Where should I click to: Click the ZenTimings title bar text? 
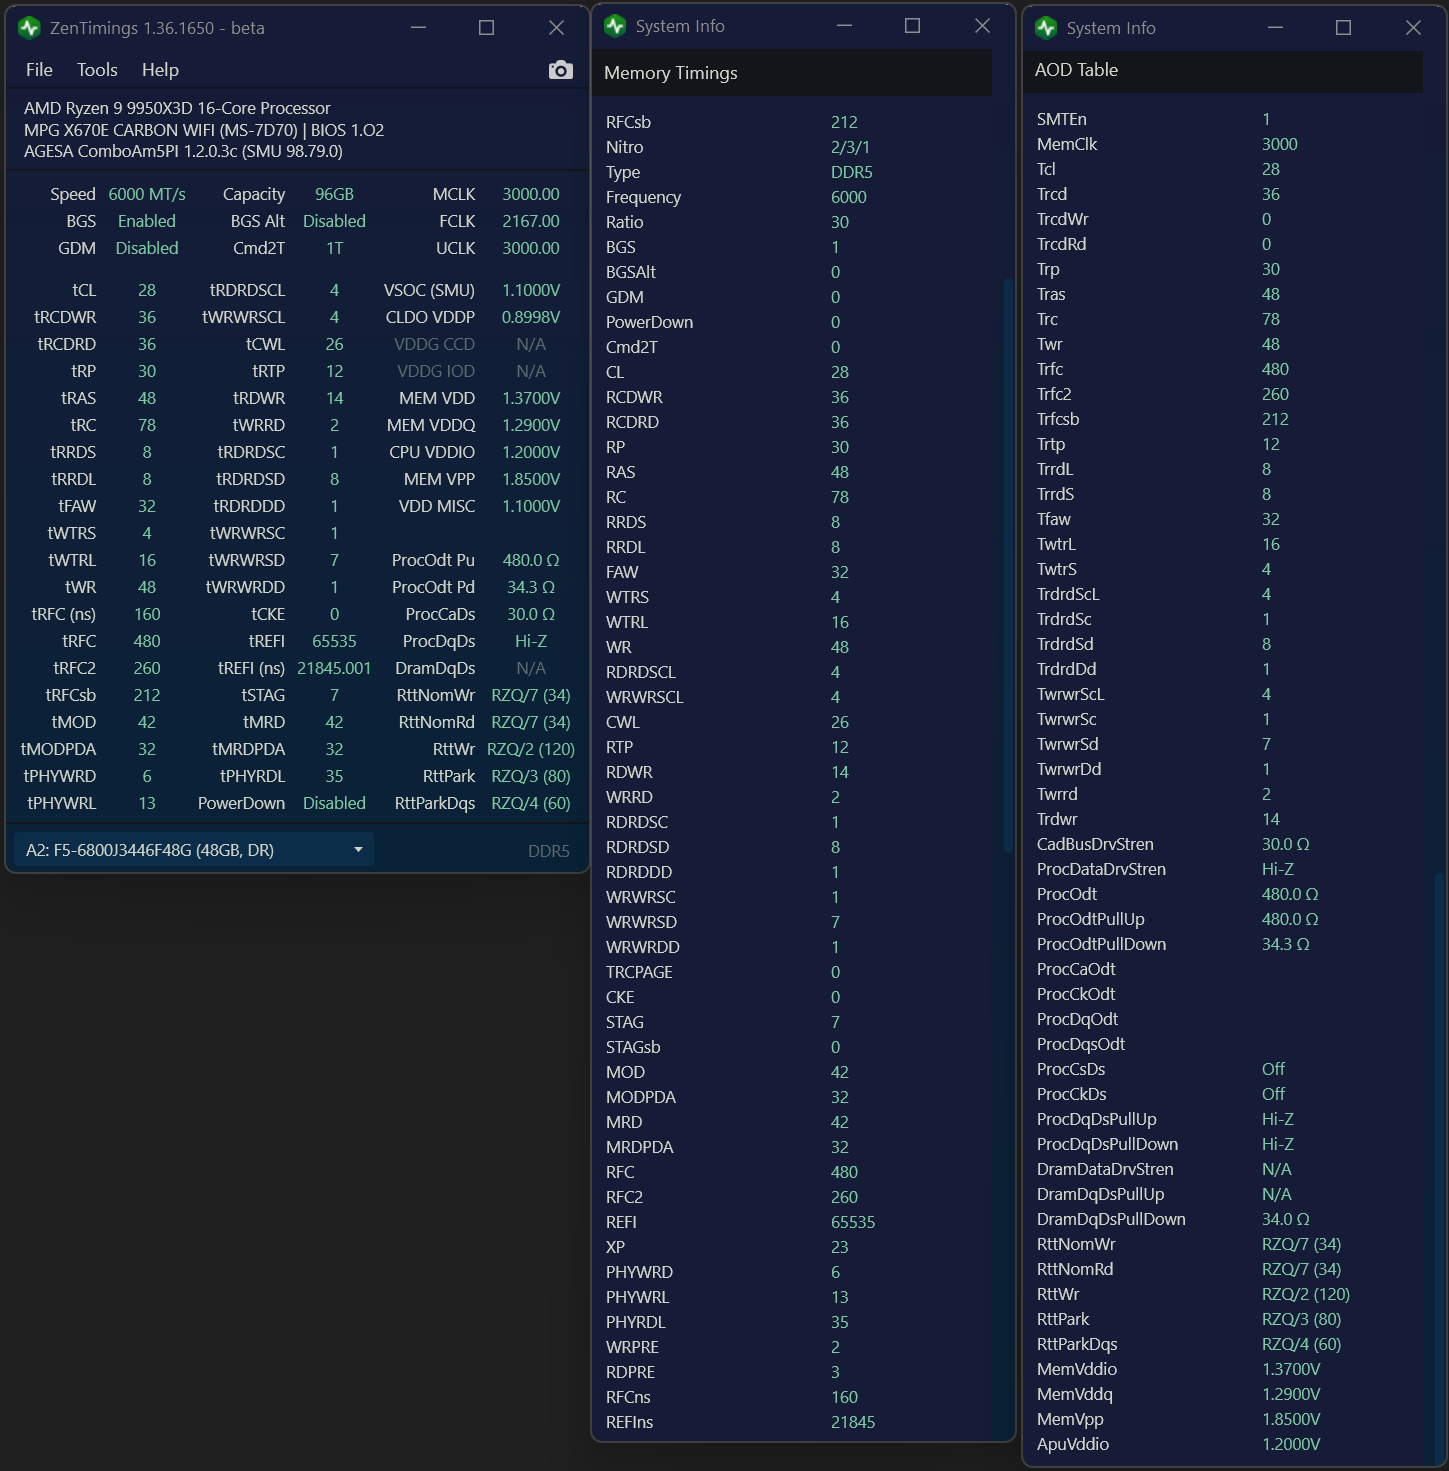(x=157, y=28)
